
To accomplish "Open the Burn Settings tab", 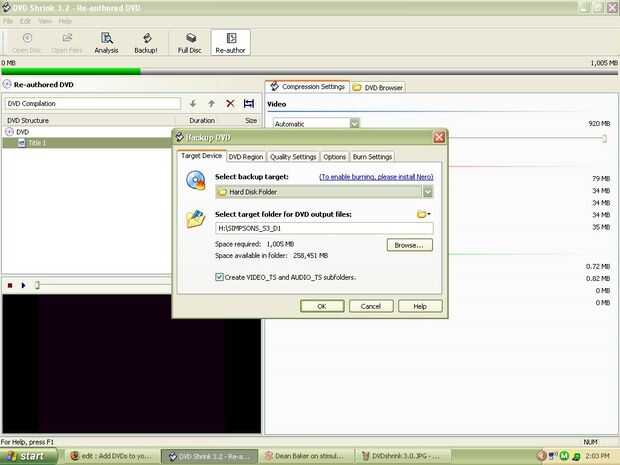I will point(372,157).
